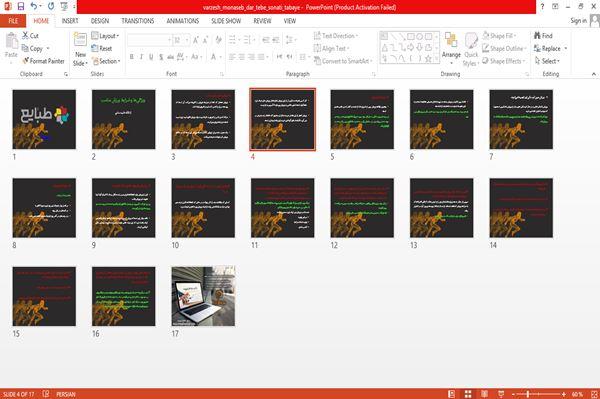The image size is (600, 399).
Task: Click the 60% zoom level
Action: click(x=577, y=394)
